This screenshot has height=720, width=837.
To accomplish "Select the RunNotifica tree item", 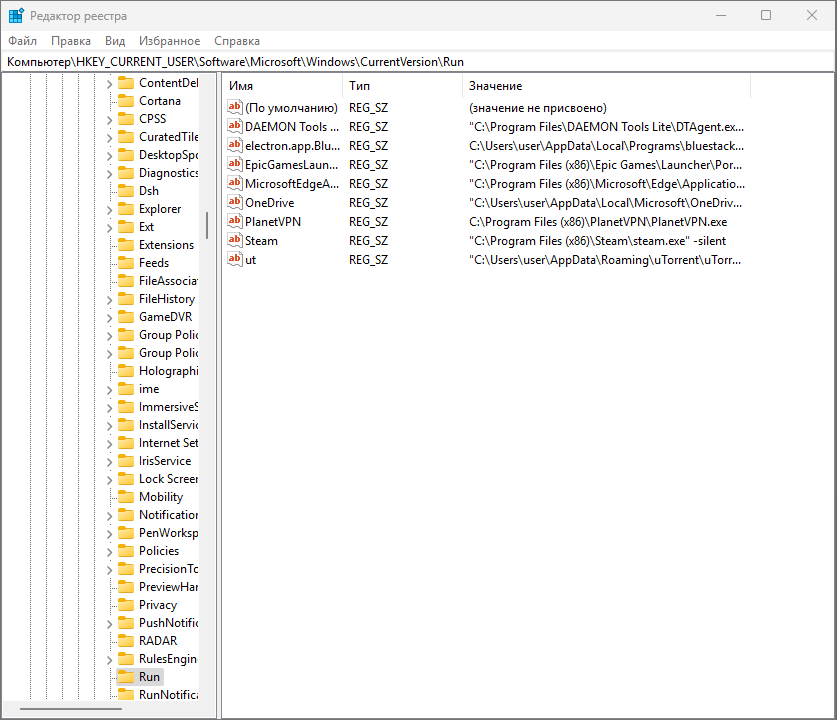I will click(168, 695).
